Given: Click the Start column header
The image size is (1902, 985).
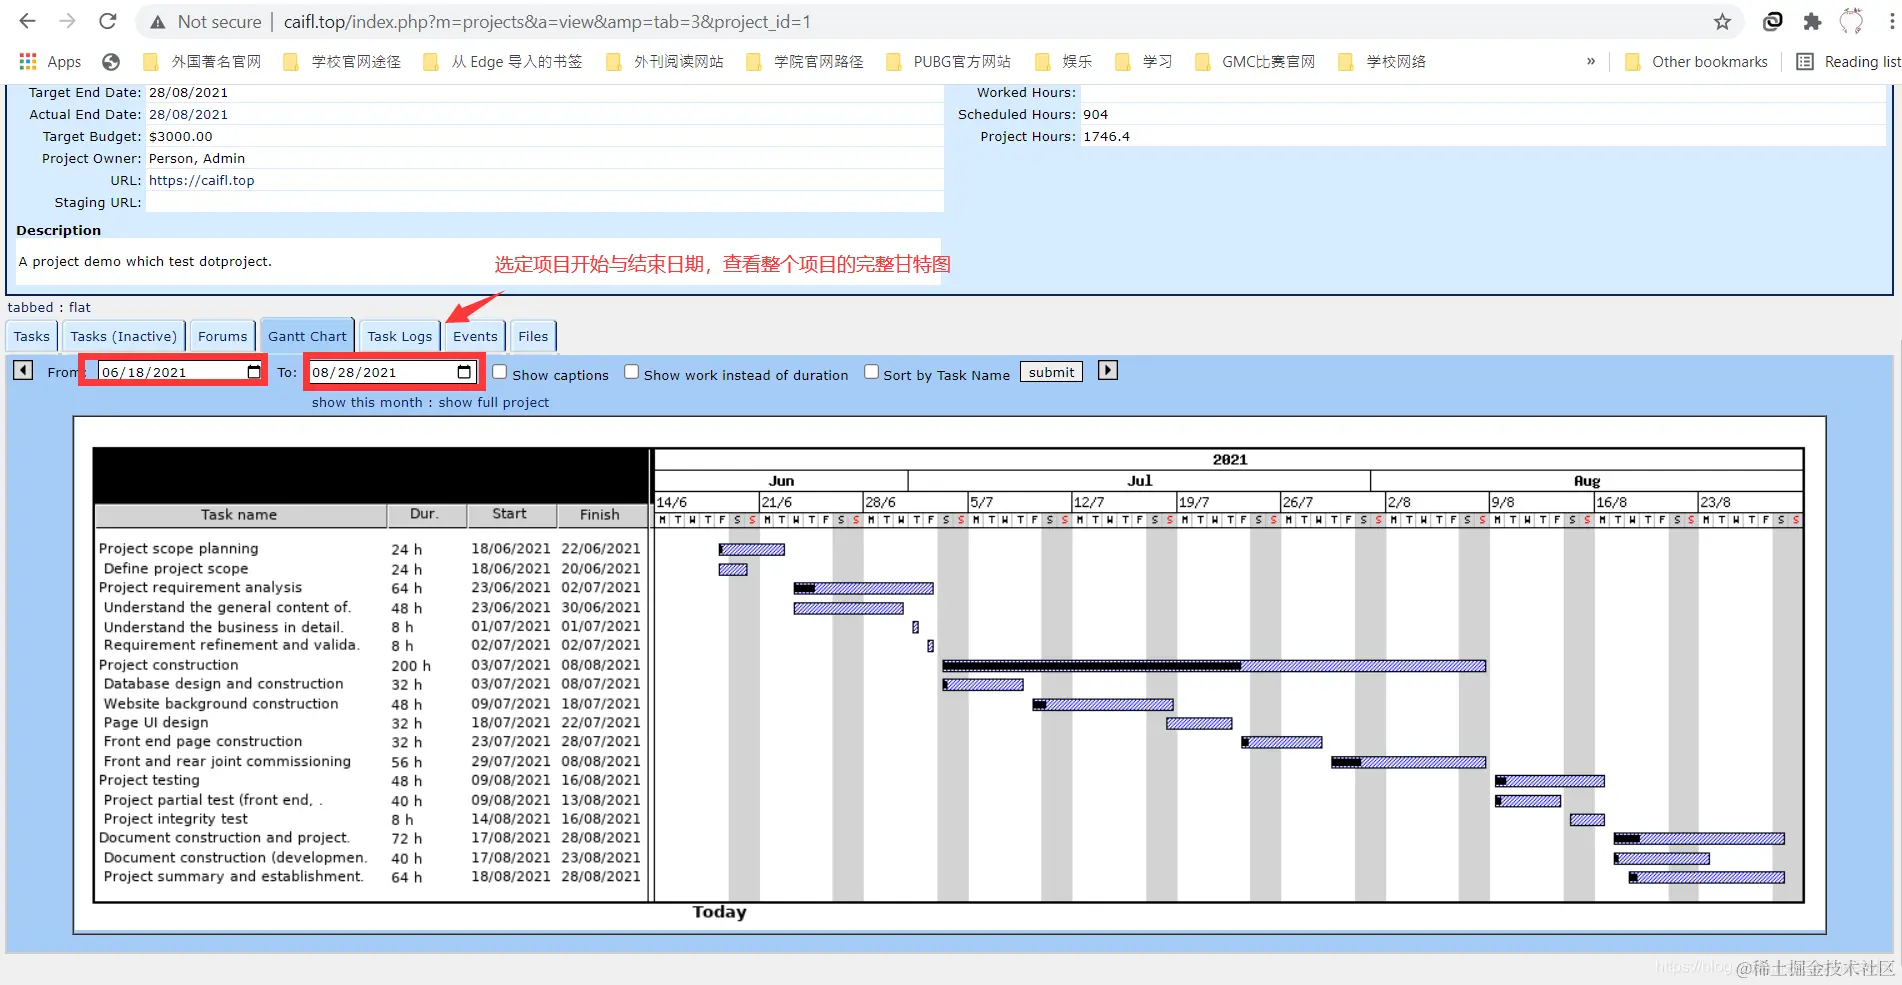Looking at the screenshot, I should (510, 514).
